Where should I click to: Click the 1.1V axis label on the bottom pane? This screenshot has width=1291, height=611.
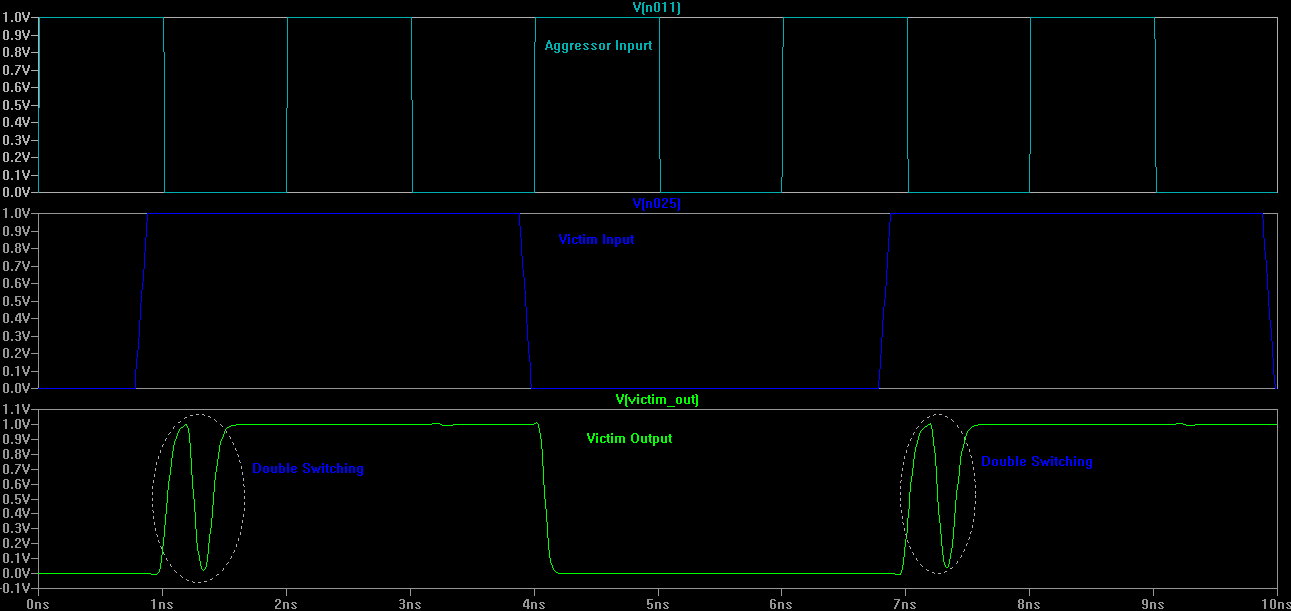(x=17, y=409)
